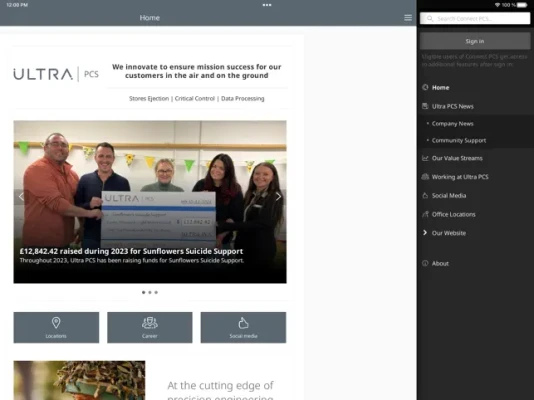Tap the 12:00 PM clock in status bar
This screenshot has width=534, height=400.
pos(17,5)
